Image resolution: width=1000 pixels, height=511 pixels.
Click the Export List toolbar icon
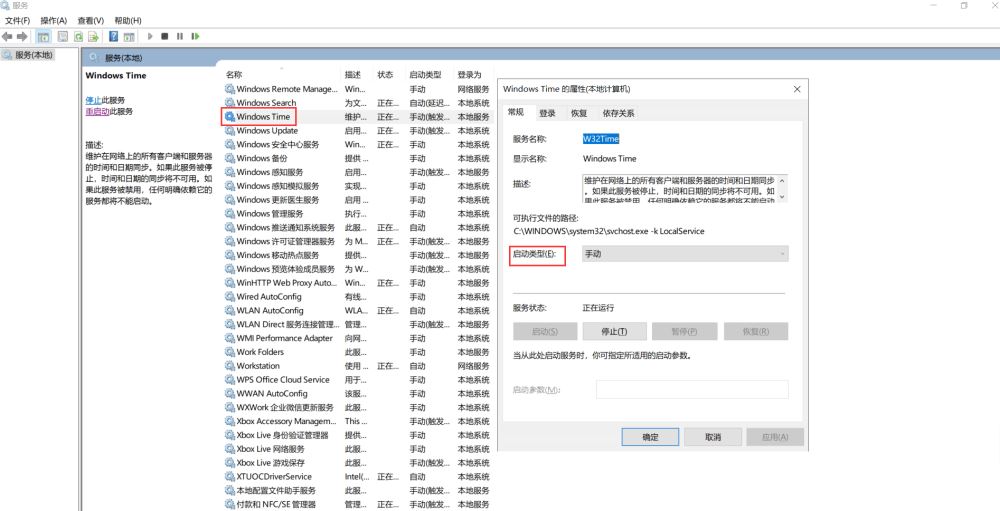(x=92, y=36)
